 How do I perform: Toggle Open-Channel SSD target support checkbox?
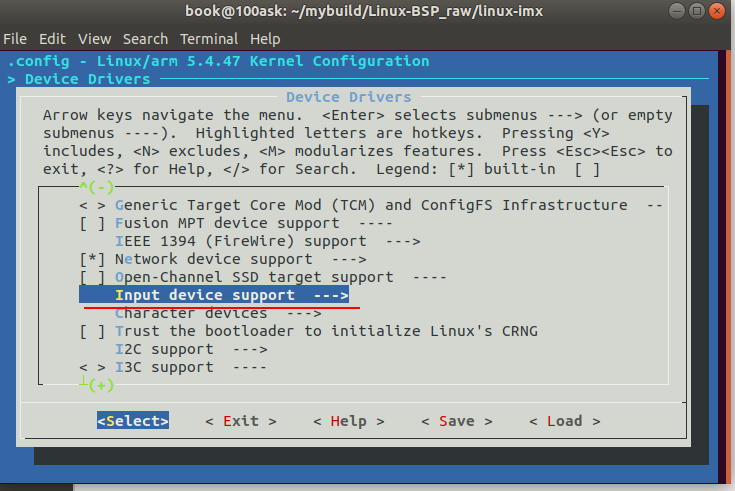92,277
